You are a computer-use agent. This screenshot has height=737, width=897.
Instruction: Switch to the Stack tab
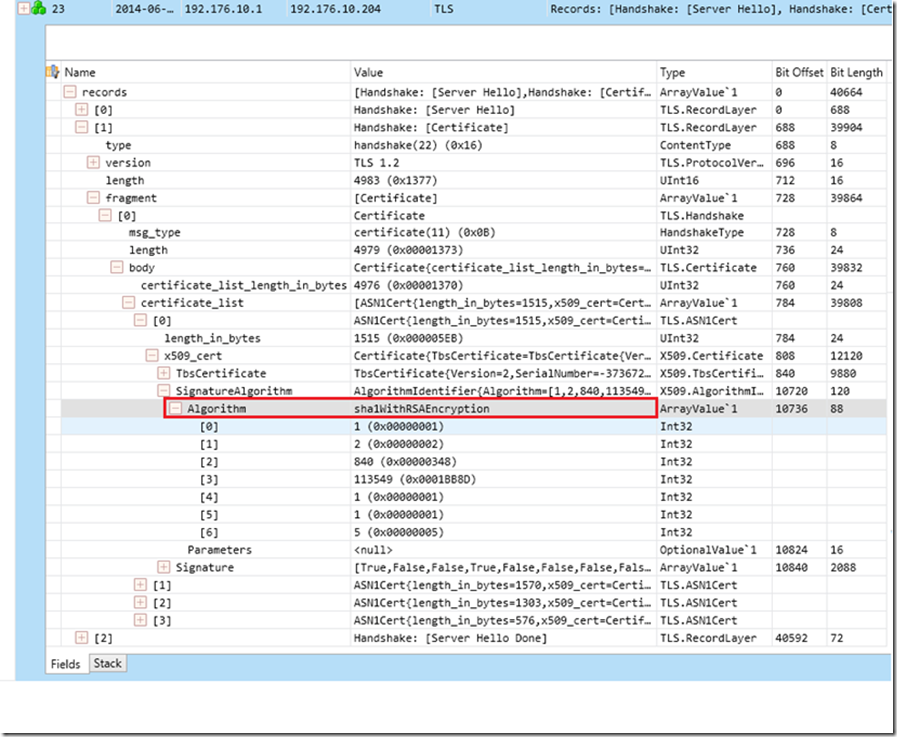click(x=108, y=663)
